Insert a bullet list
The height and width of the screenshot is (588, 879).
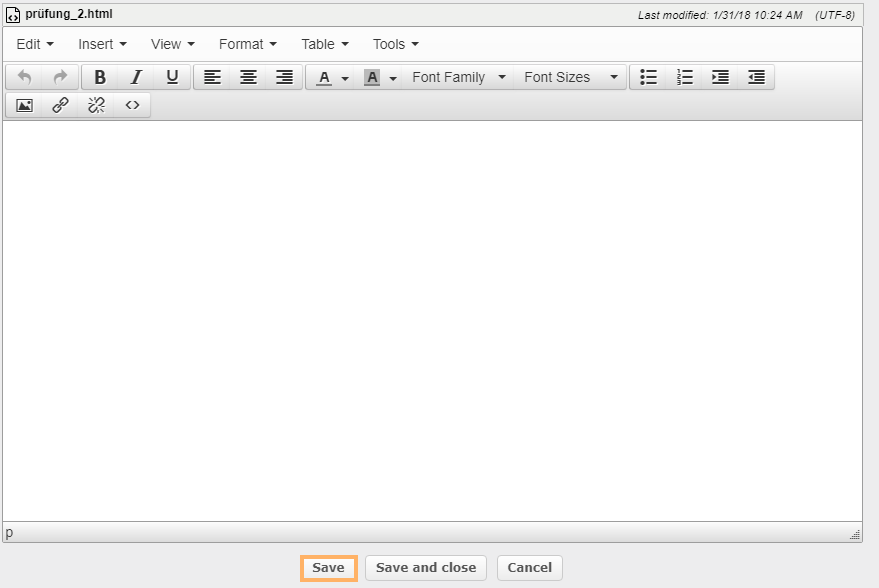coord(648,77)
